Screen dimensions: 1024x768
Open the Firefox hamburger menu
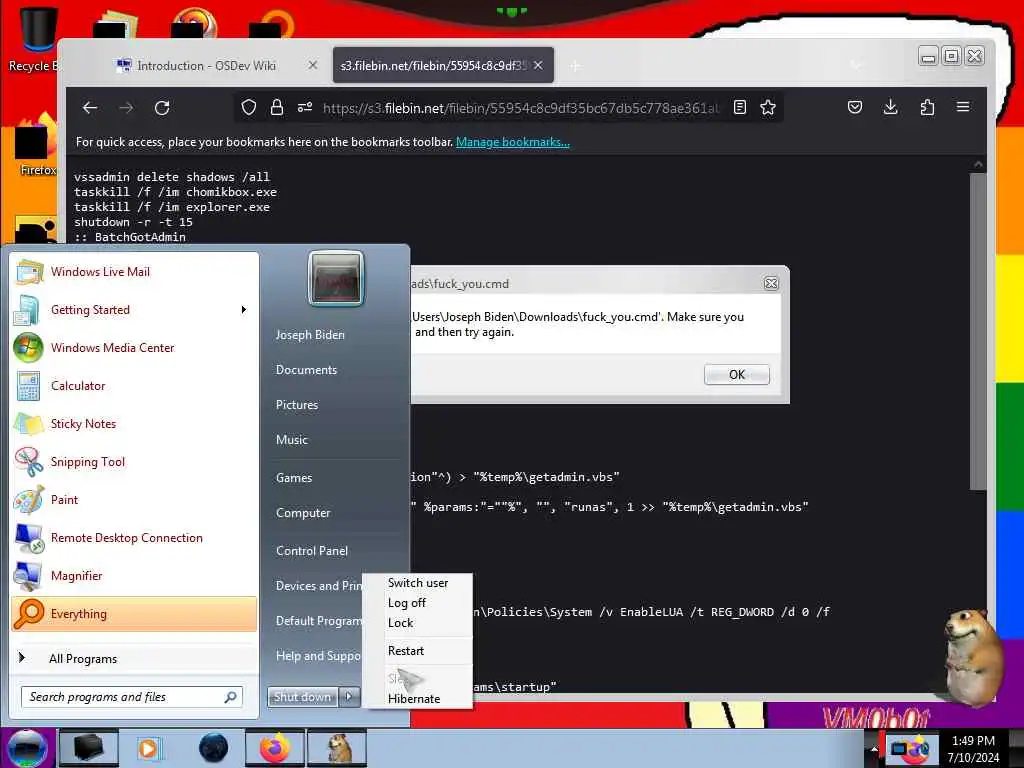click(963, 107)
